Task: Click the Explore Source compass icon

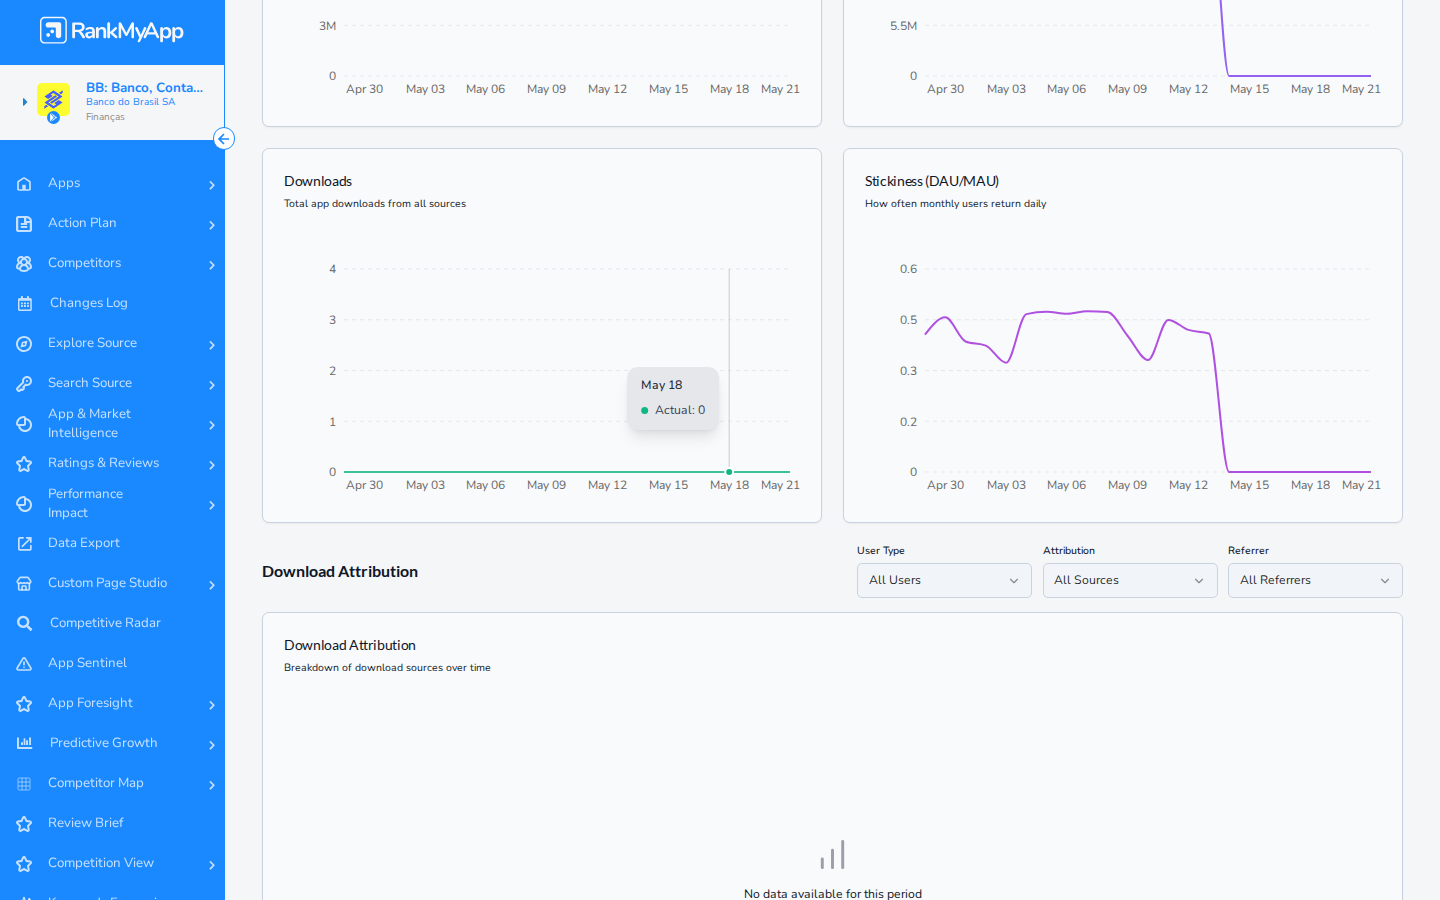Action: click(24, 344)
